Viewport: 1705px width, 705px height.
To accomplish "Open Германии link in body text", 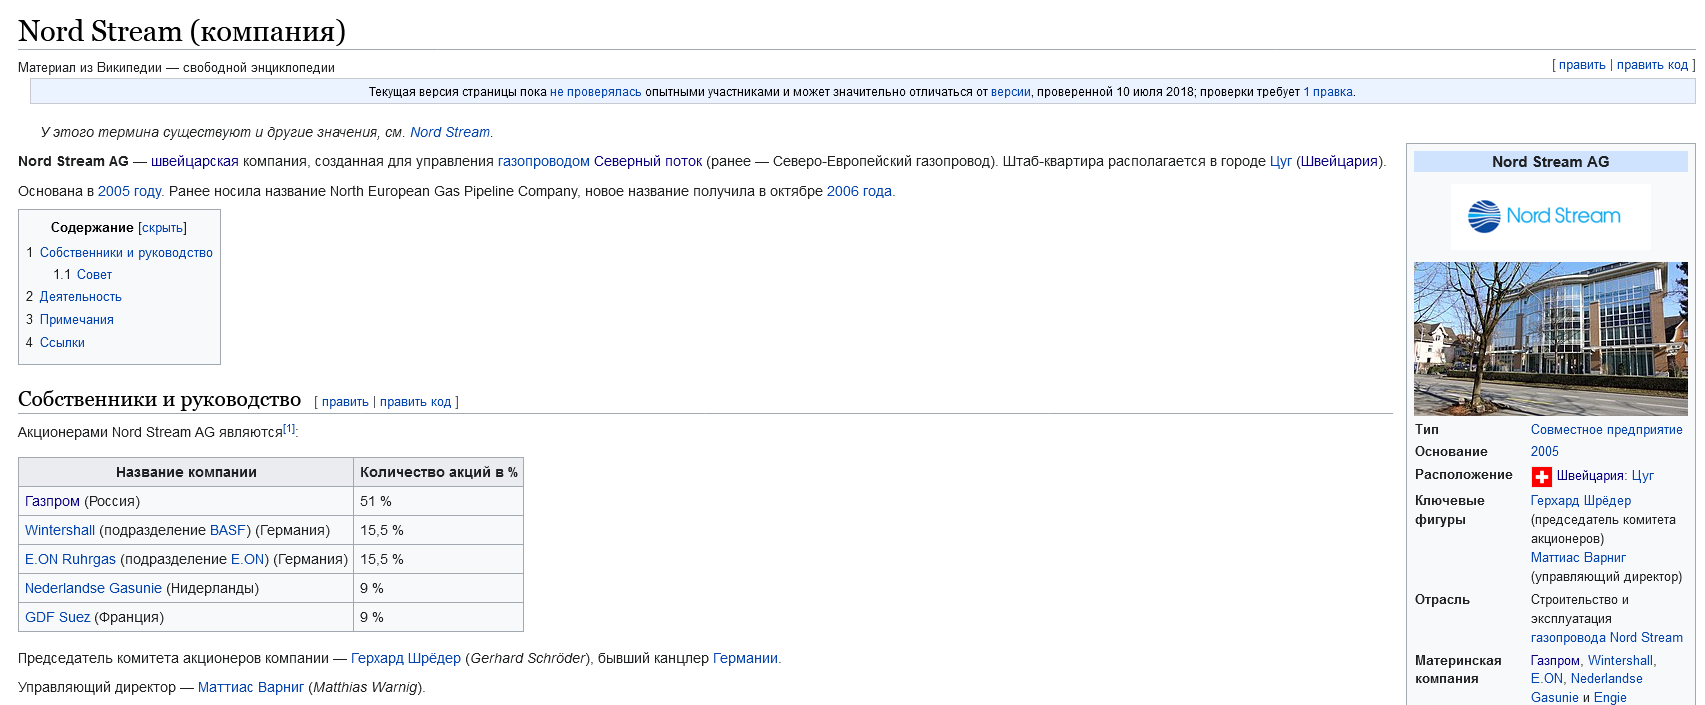I will click(745, 658).
